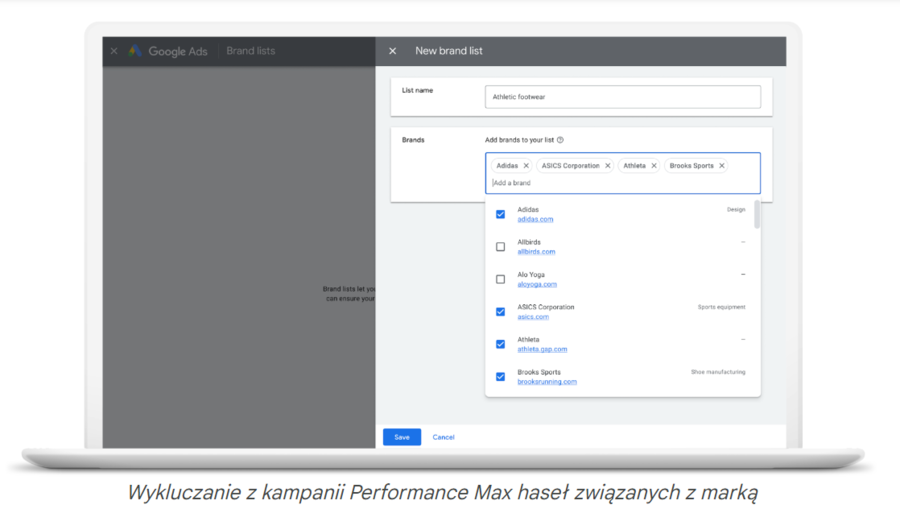Remove the Adidas chip
This screenshot has height=513, width=900.
(526, 166)
